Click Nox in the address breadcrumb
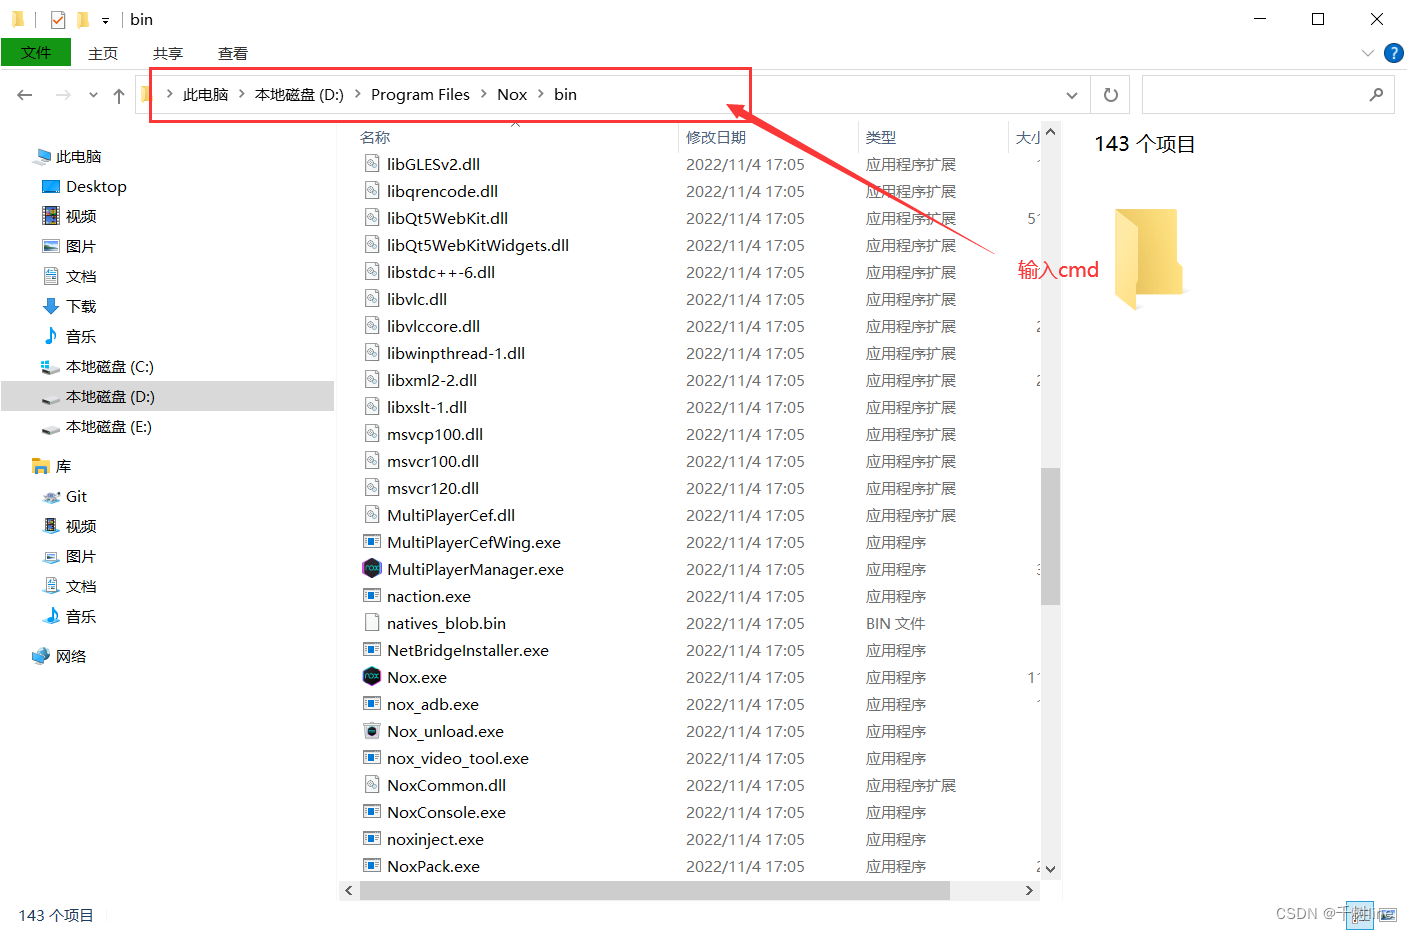Image resolution: width=1408 pixels, height=931 pixels. coord(512,95)
